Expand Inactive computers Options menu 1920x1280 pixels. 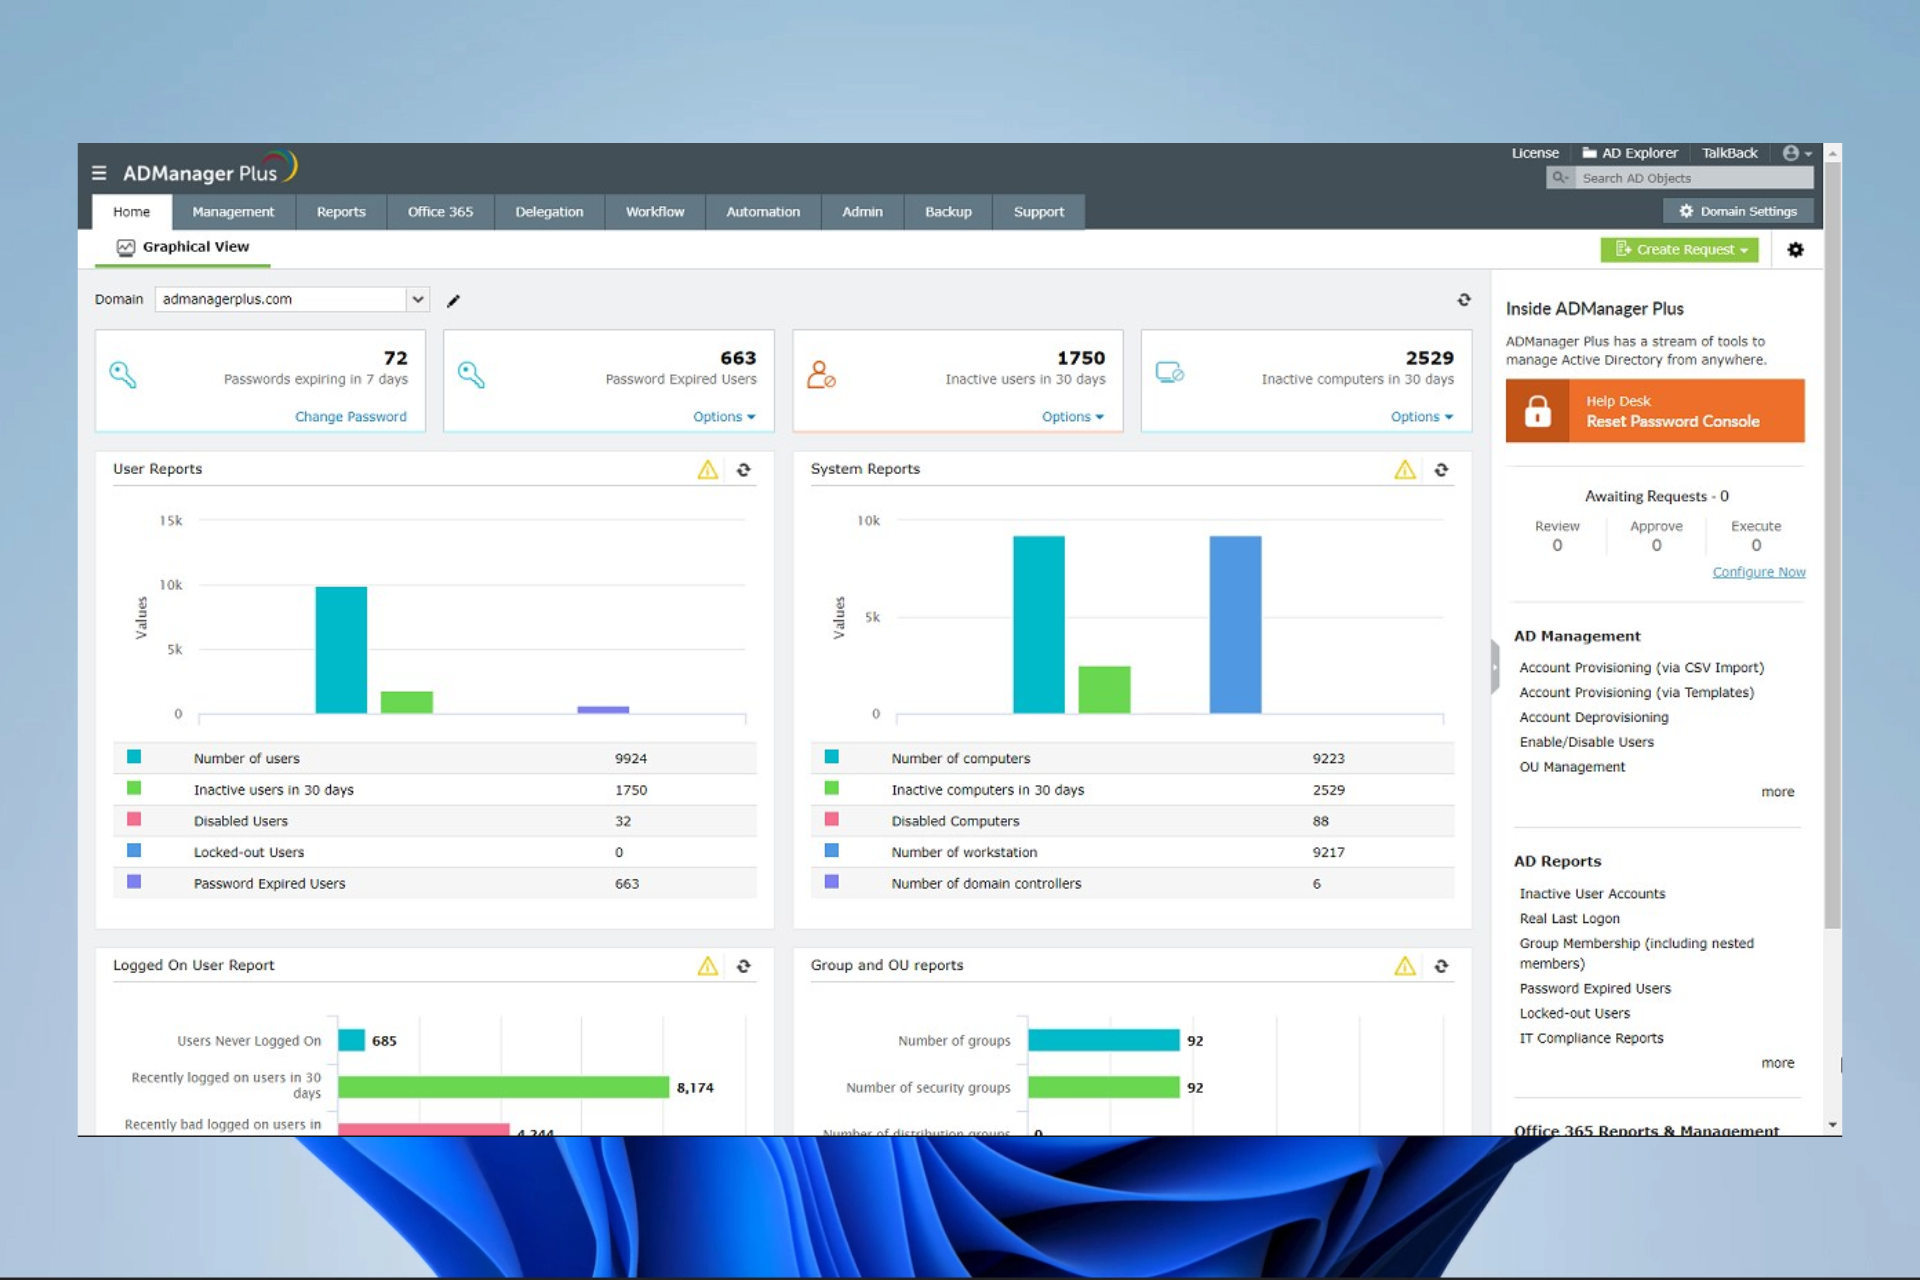point(1422,417)
